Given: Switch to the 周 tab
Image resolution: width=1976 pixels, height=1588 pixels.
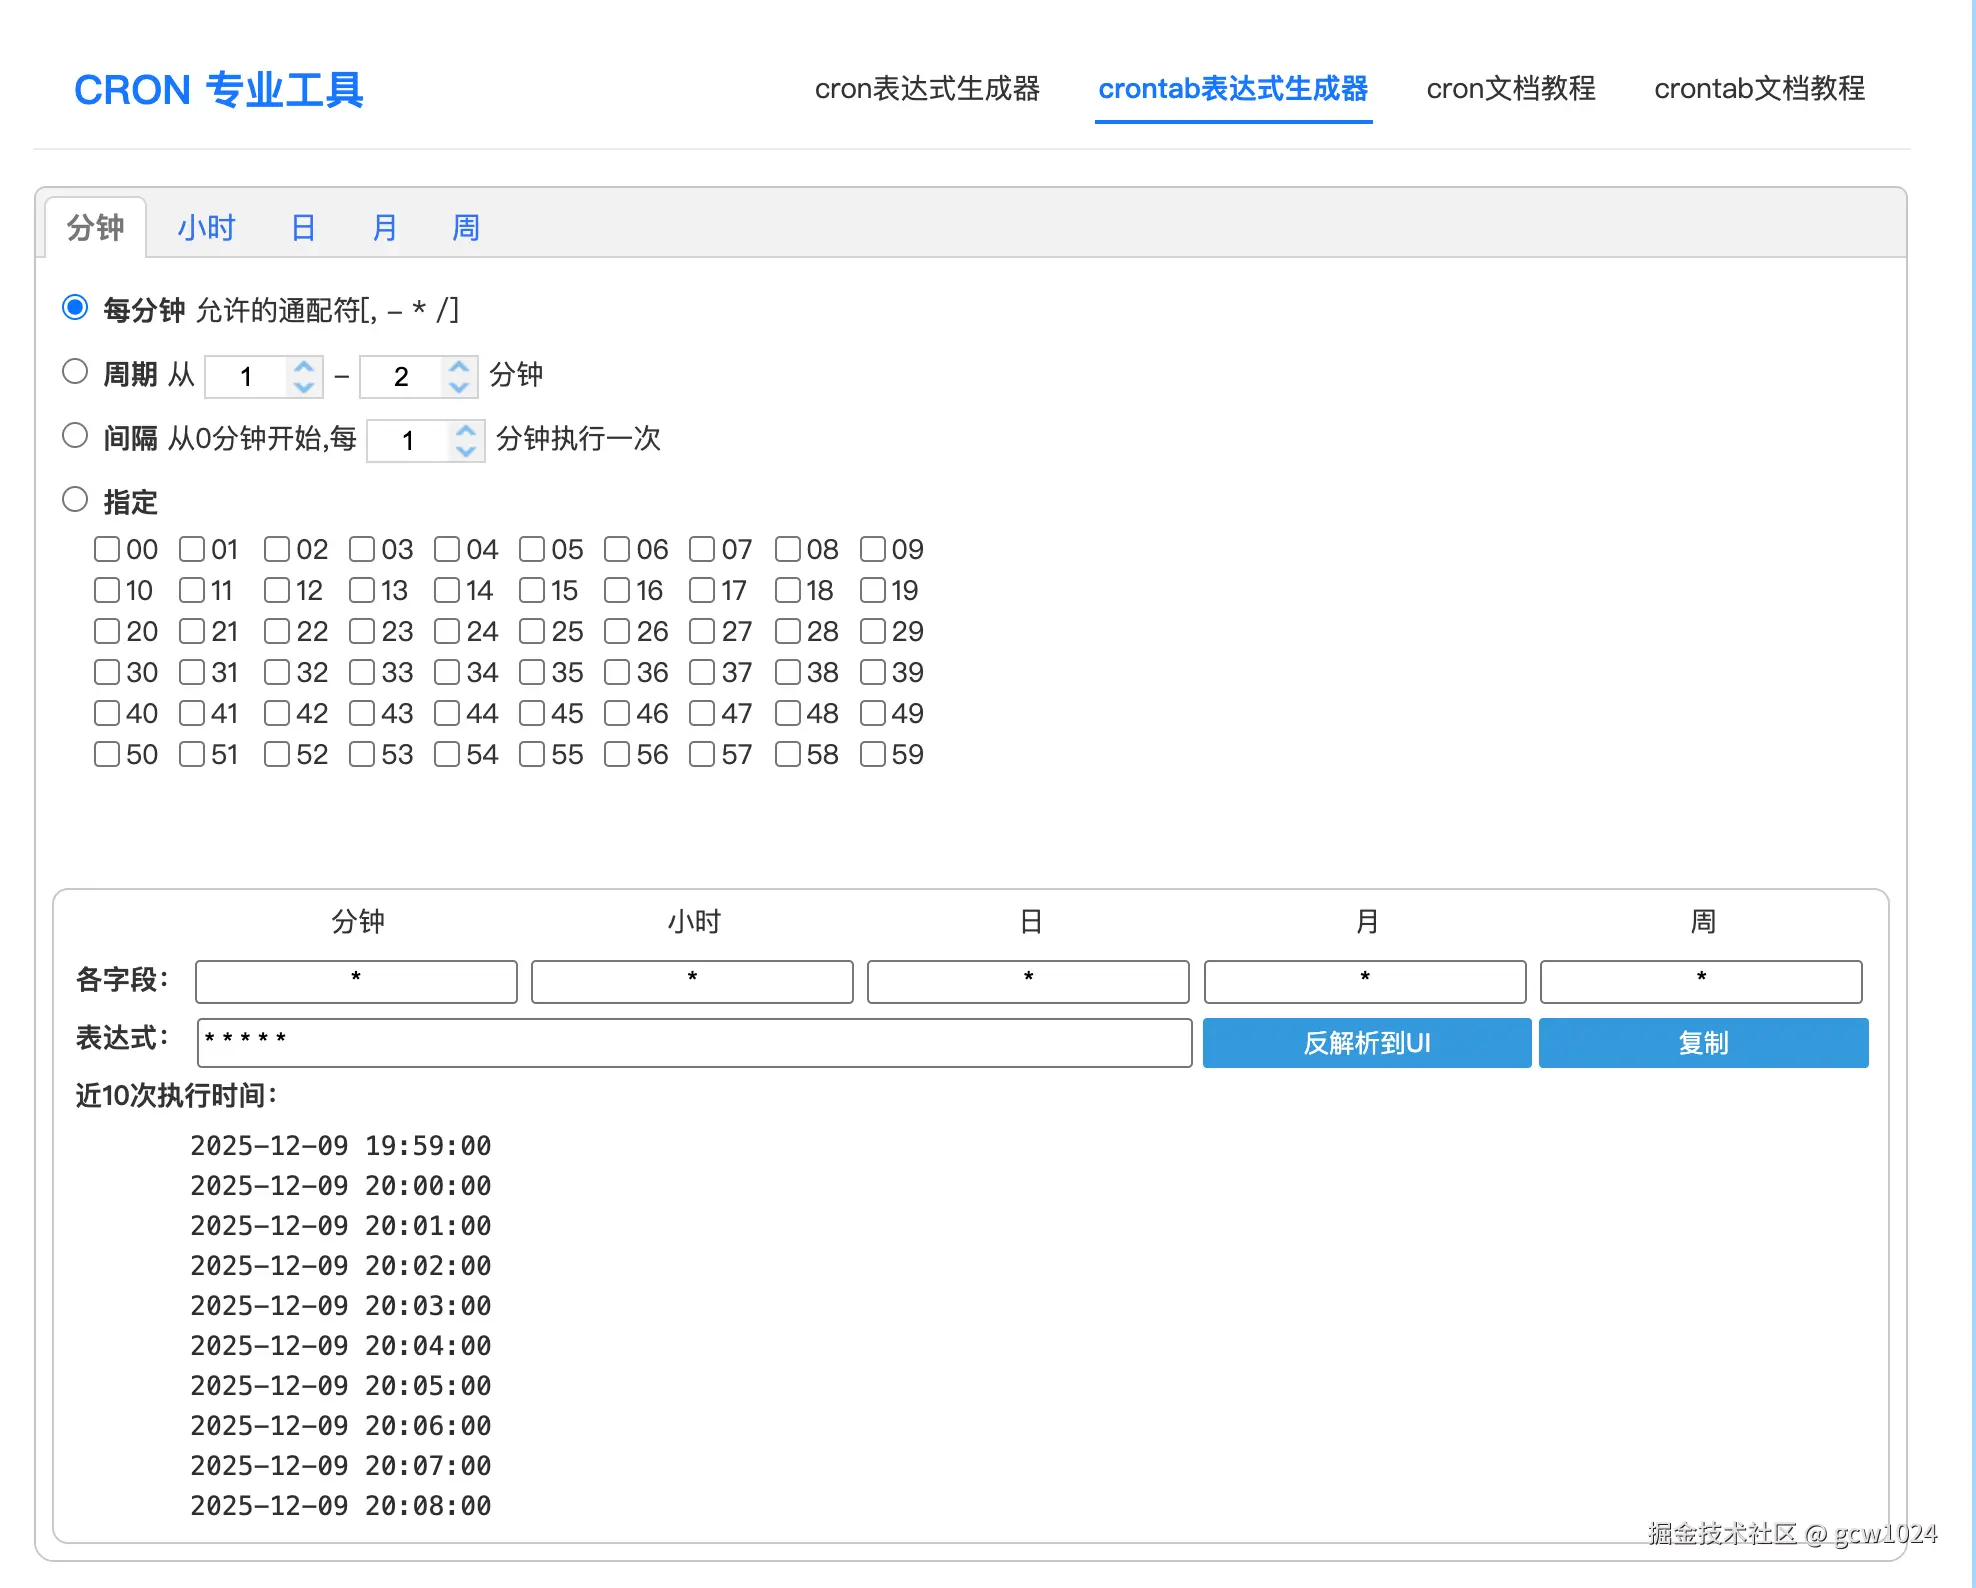Looking at the screenshot, I should pyautogui.click(x=465, y=228).
